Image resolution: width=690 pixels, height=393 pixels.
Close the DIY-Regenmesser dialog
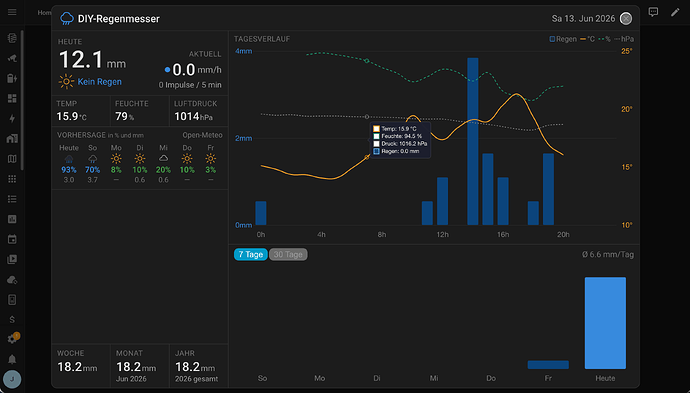coord(626,18)
